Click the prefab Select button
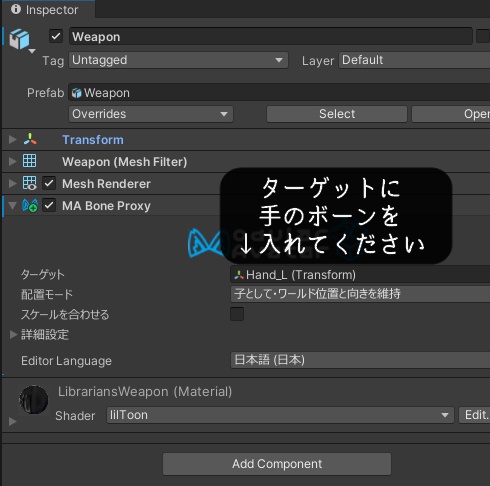The height and width of the screenshot is (486, 490). 337,114
